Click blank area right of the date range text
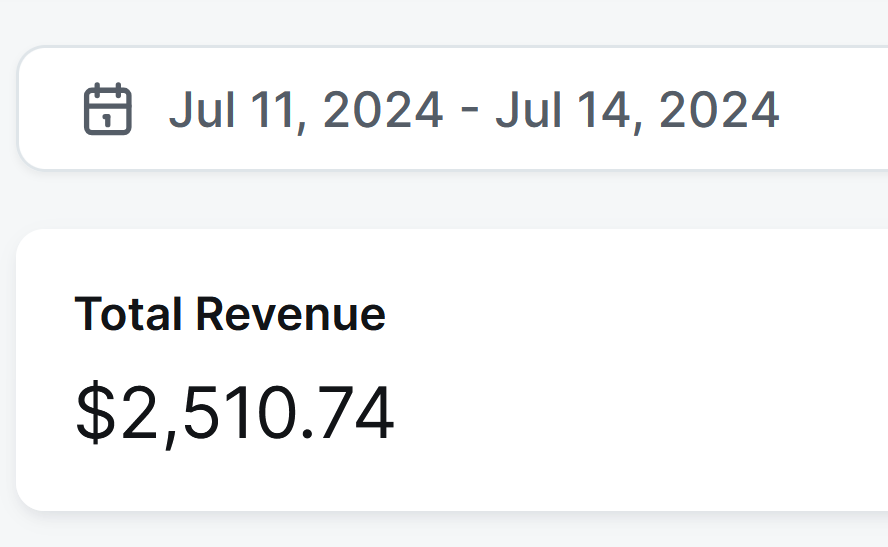The image size is (888, 547). (x=832, y=109)
